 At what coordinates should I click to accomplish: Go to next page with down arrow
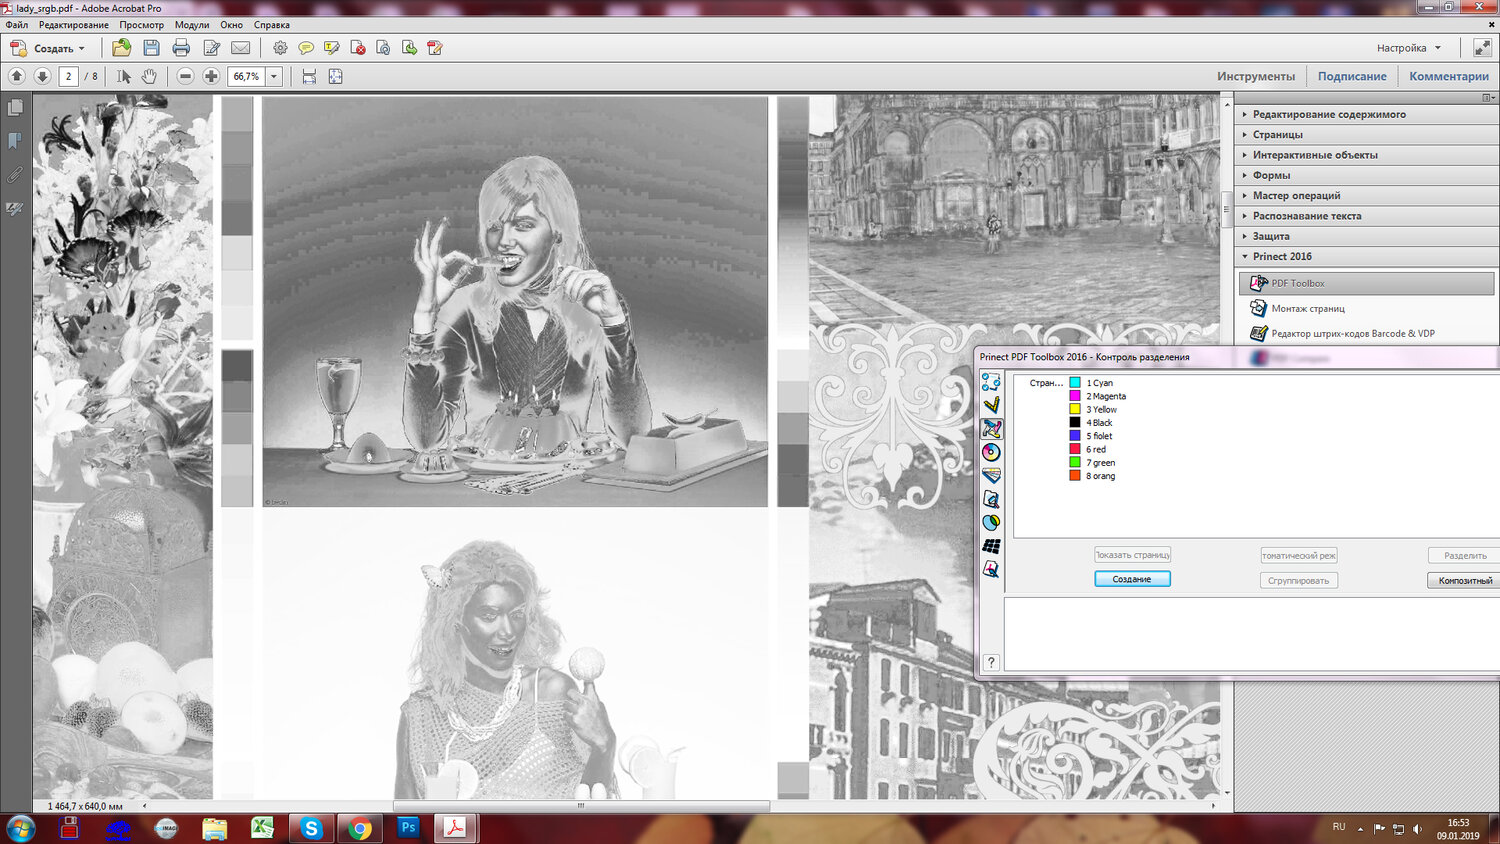[x=42, y=76]
